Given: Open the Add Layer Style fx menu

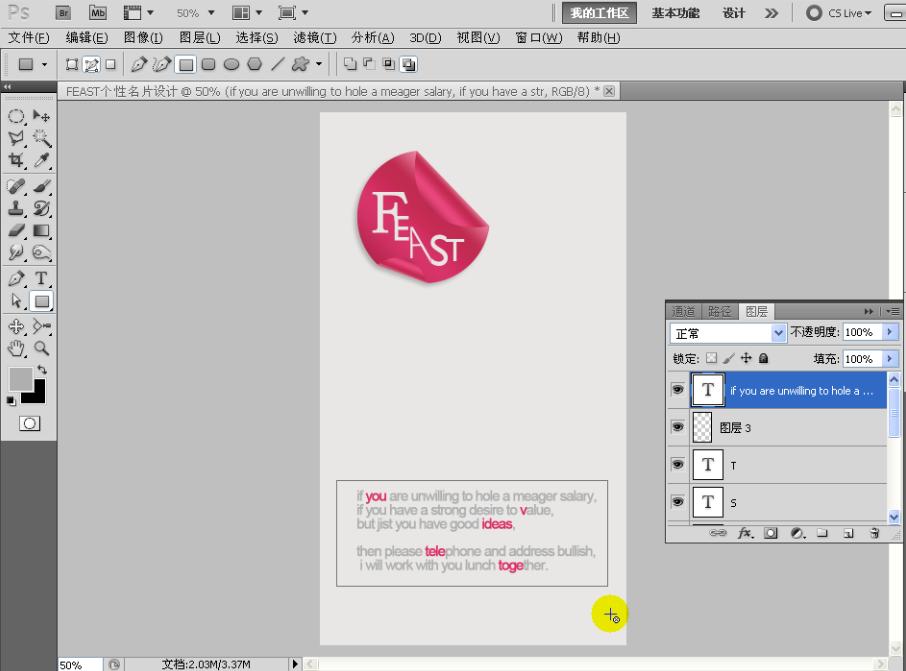Looking at the screenshot, I should click(x=746, y=533).
